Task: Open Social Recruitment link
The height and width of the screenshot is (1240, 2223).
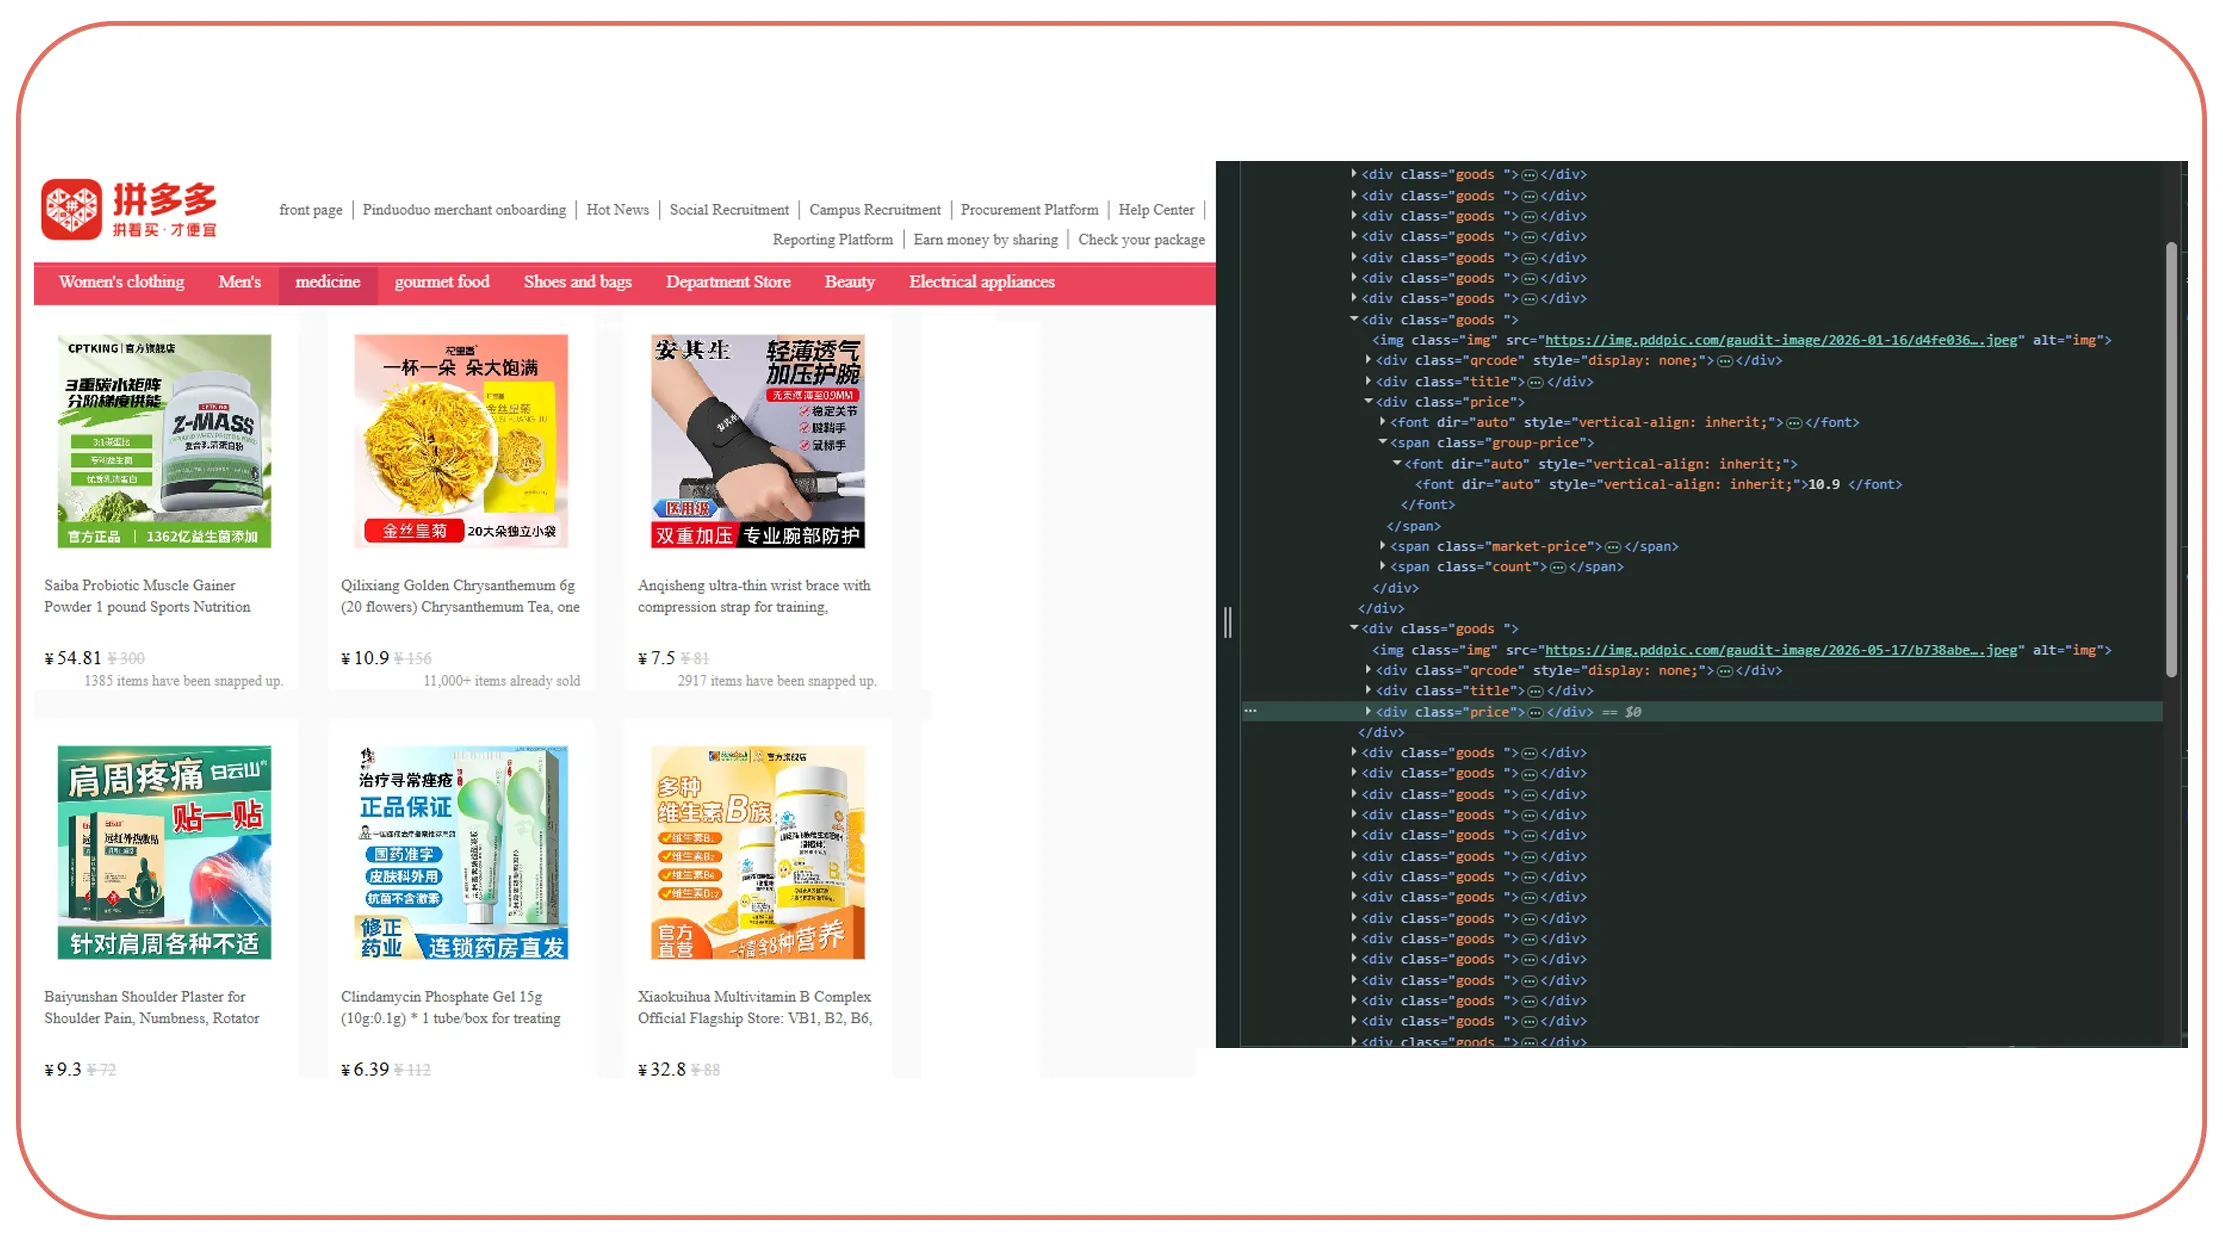Action: pyautogui.click(x=729, y=210)
